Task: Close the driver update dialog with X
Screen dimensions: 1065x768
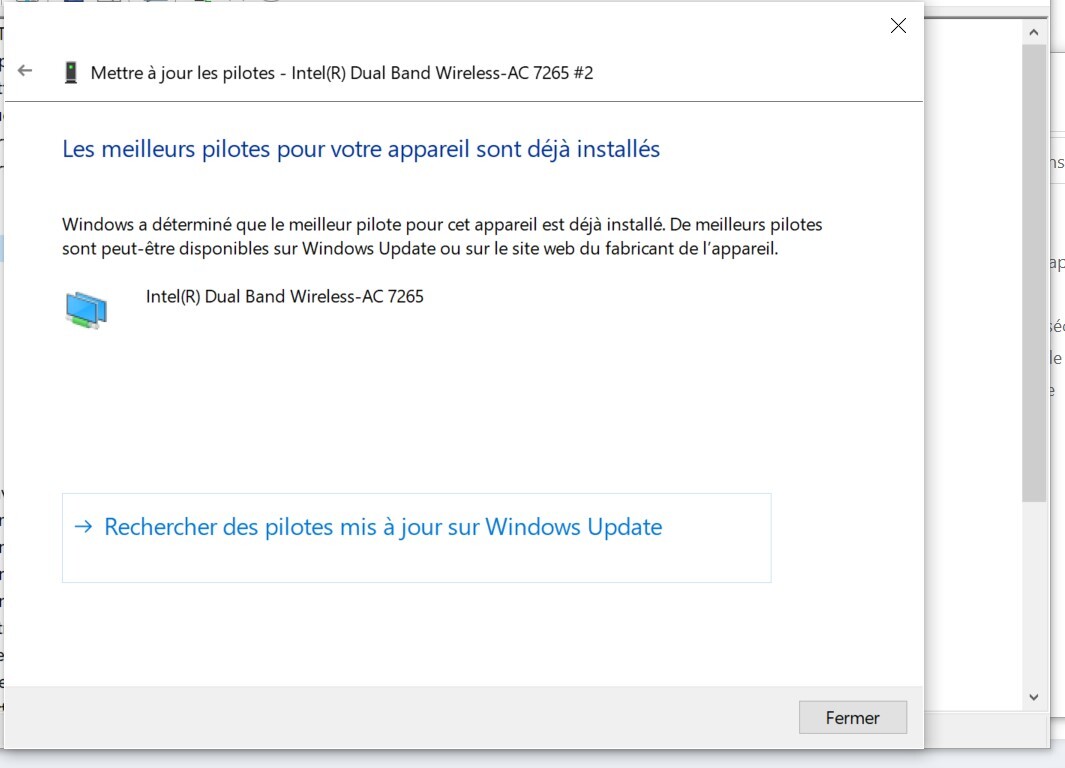Action: [x=898, y=26]
